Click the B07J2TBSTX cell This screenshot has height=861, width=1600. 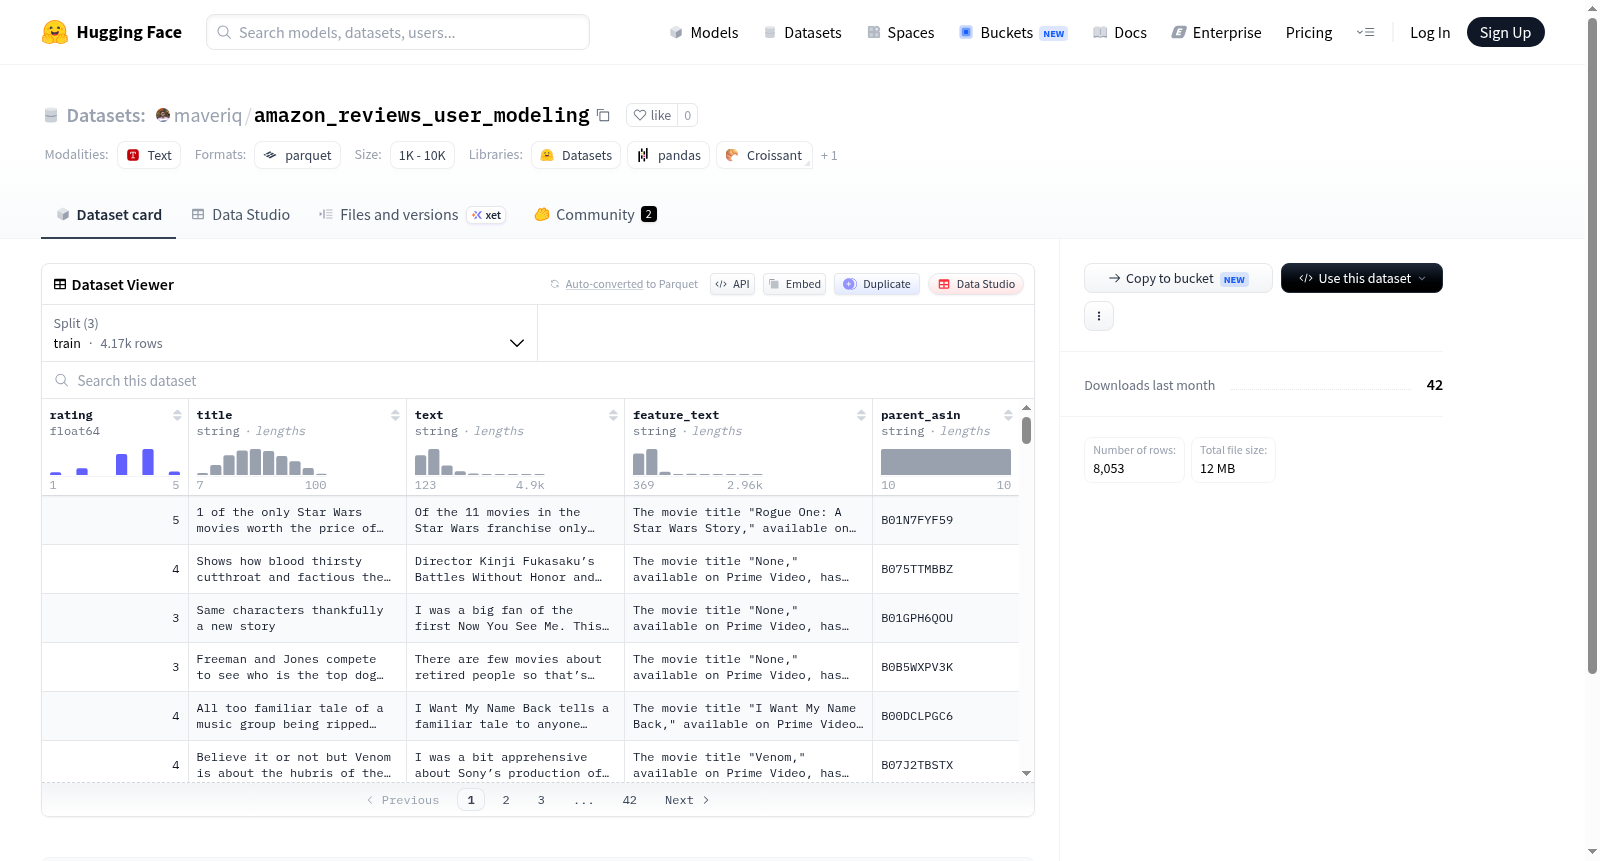(946, 765)
